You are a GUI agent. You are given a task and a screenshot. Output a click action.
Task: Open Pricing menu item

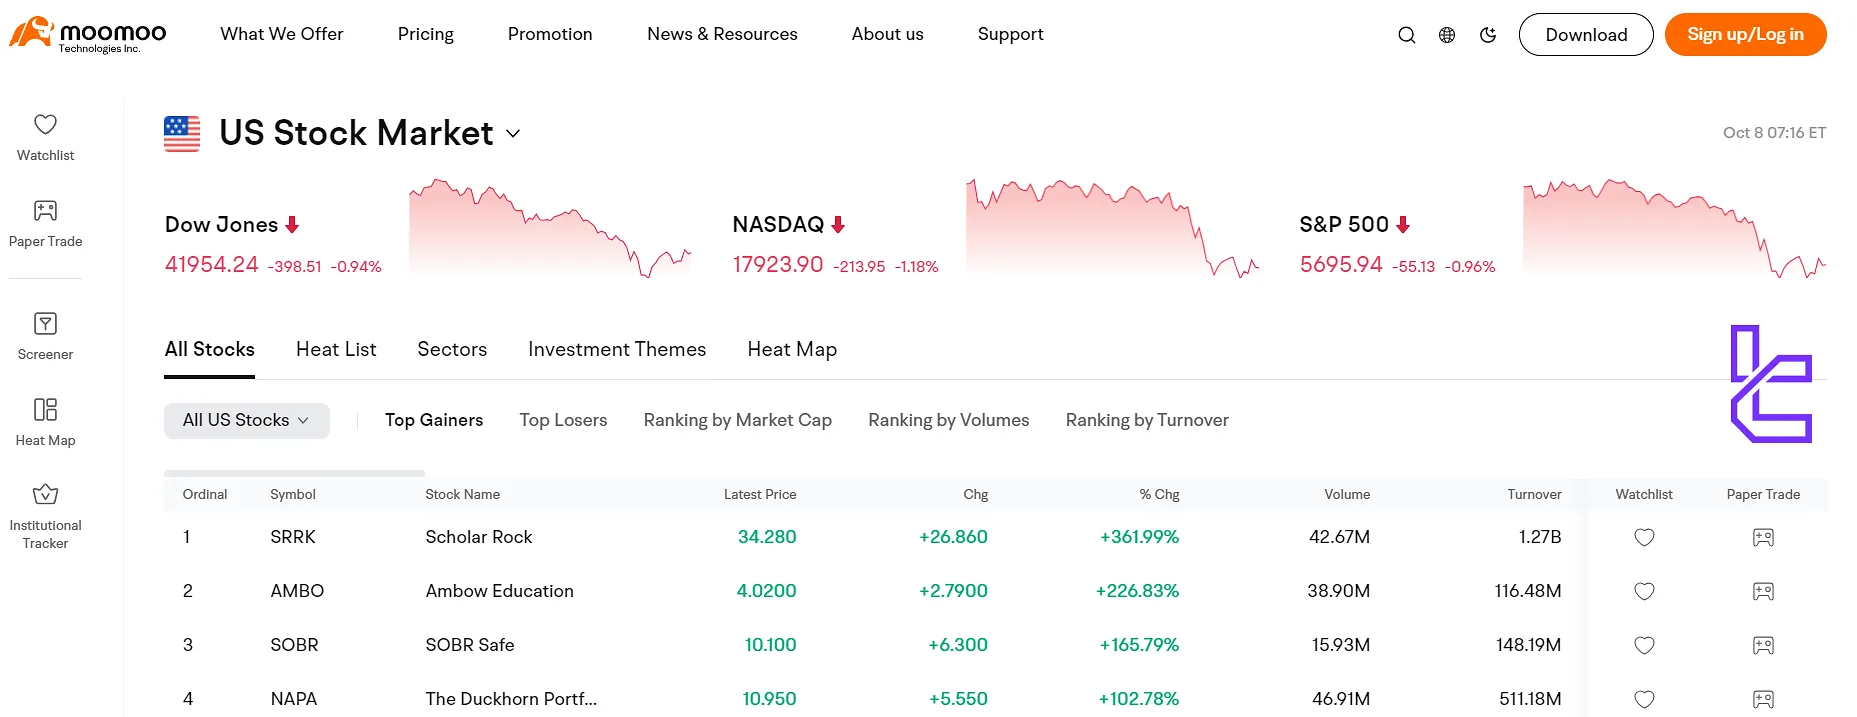click(426, 34)
